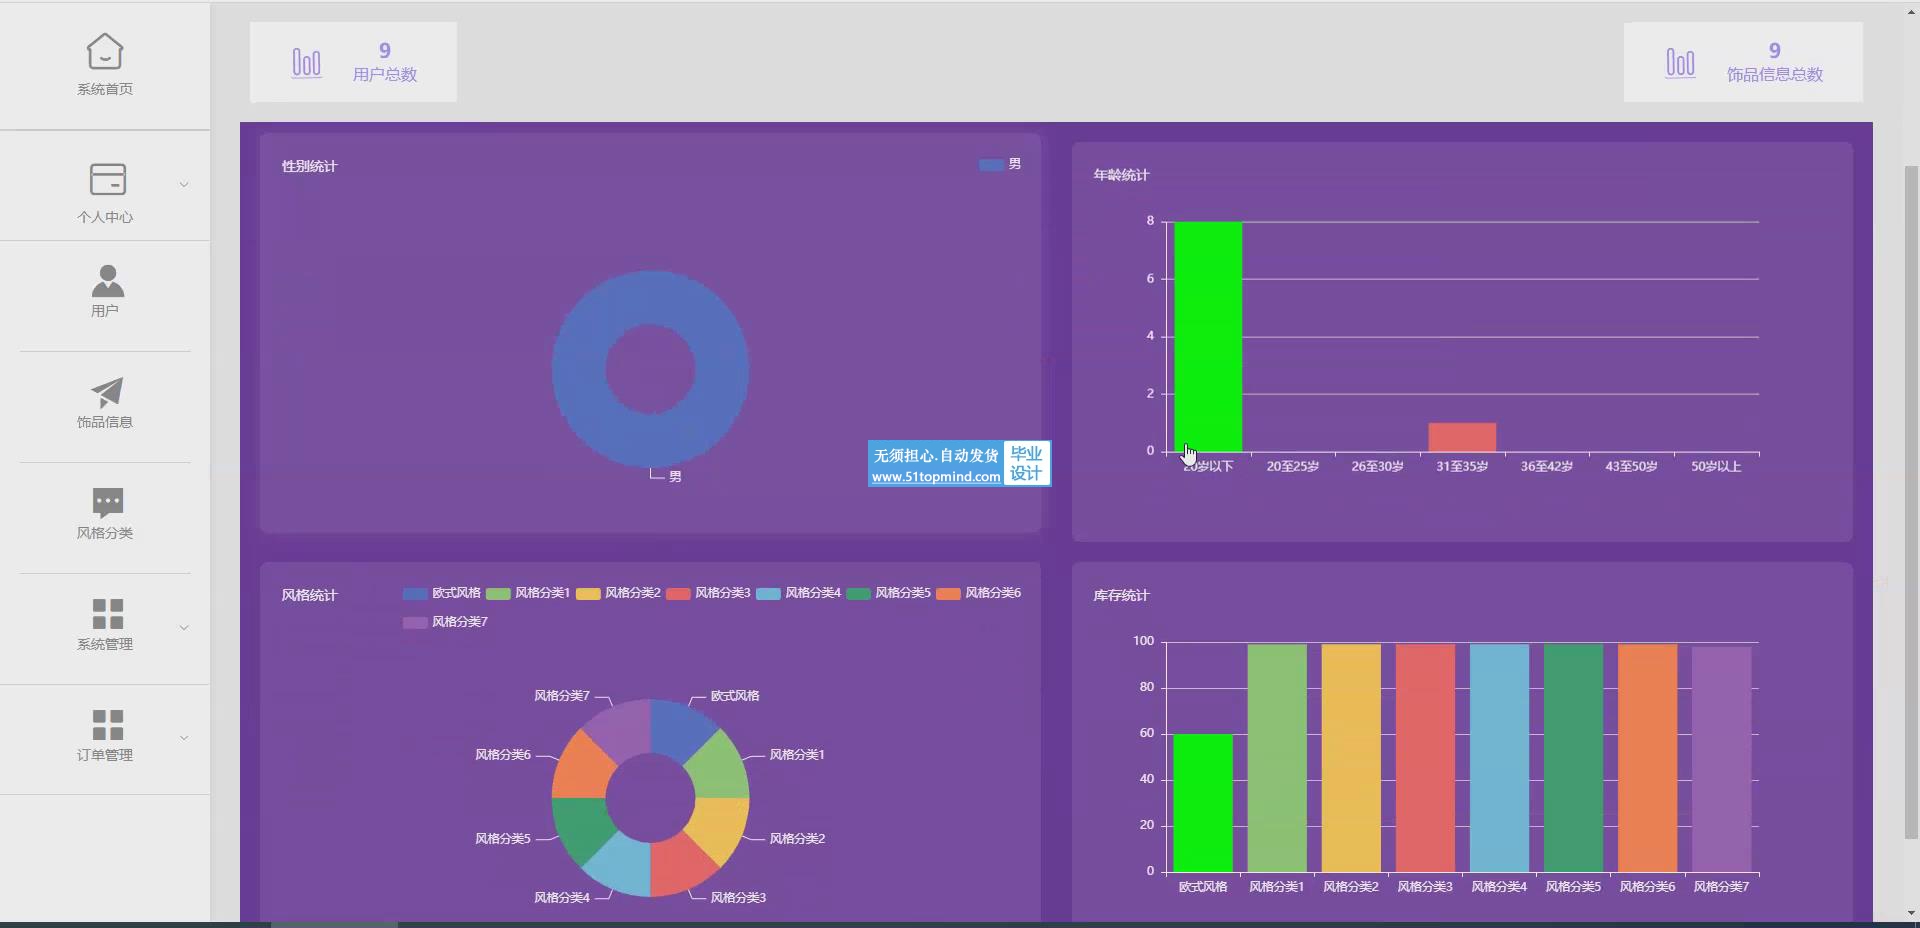Expand the 订单管理 submenu chevron
The image size is (1920, 928).
tap(183, 738)
